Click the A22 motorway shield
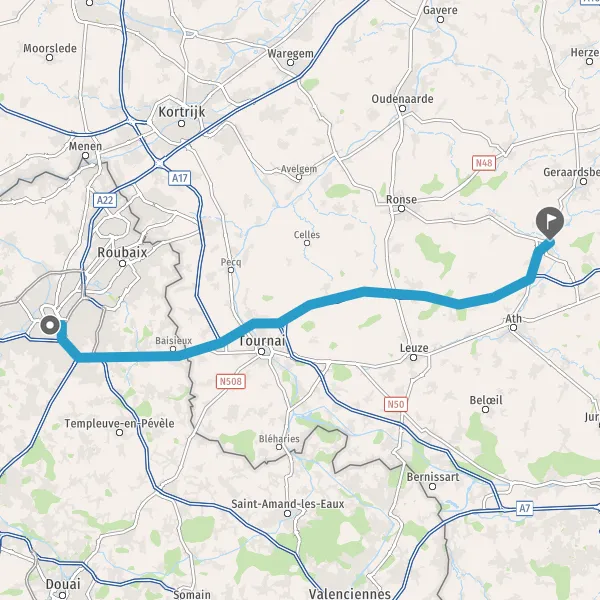Viewport: 600px width, 600px height. [x=105, y=200]
